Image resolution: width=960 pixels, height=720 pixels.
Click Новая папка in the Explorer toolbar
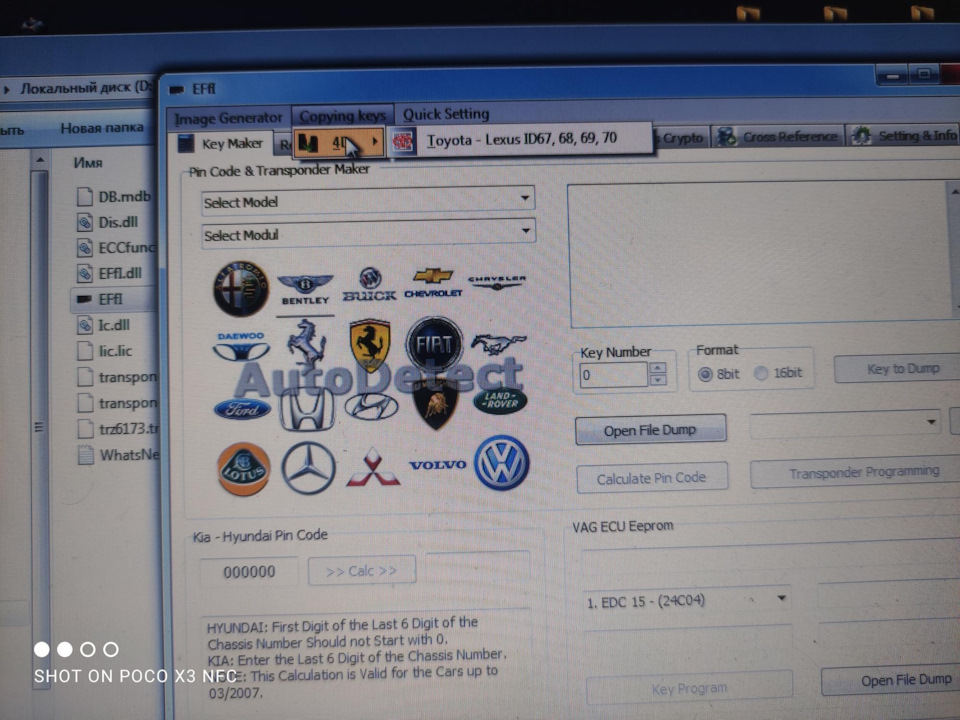[102, 128]
